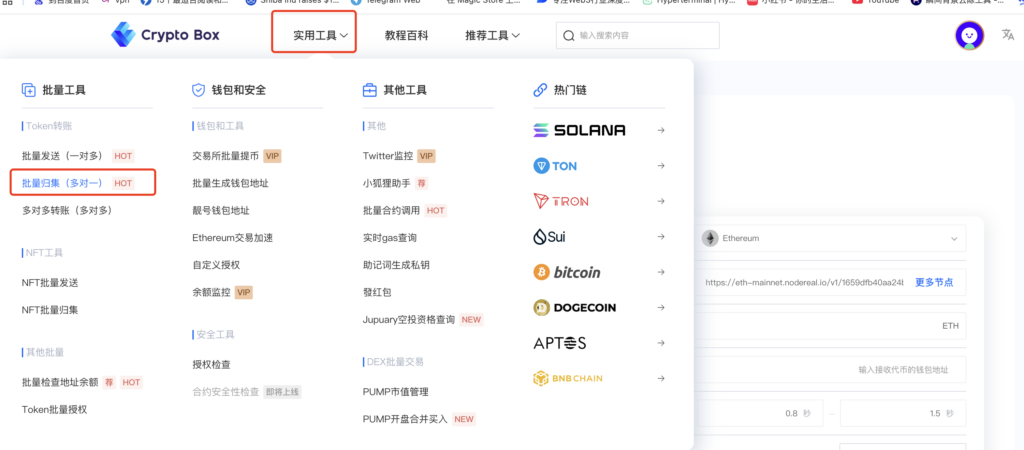Open 实时gas查询 tool
1024x450 pixels.
click(389, 238)
